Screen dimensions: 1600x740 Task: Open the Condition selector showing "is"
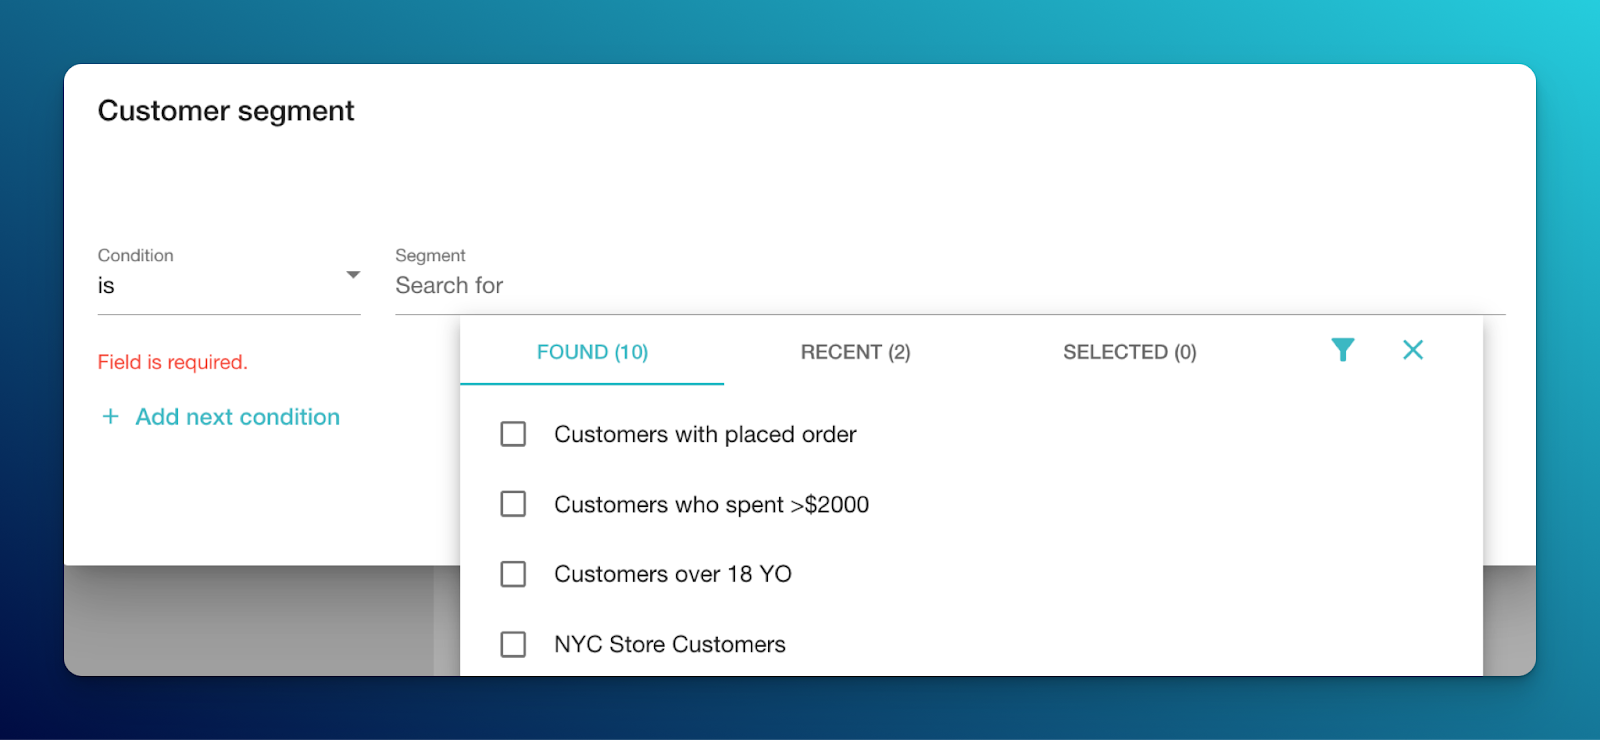tap(220, 286)
